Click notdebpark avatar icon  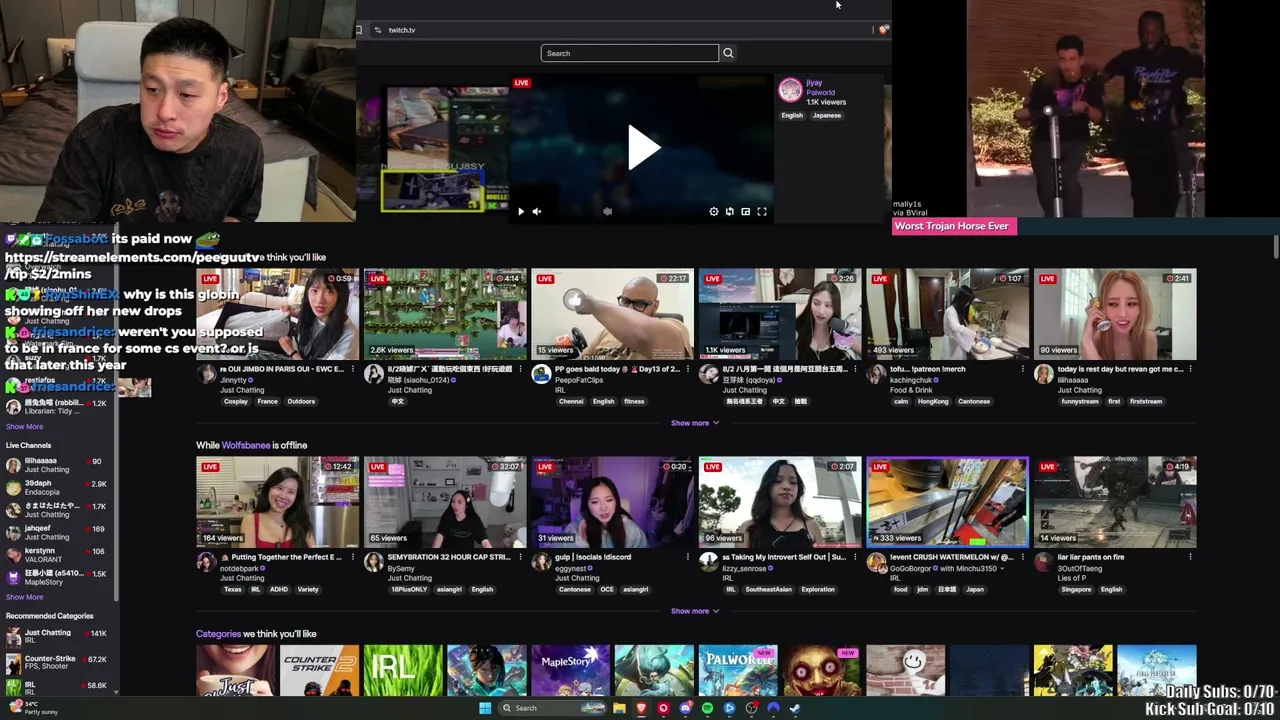pos(206,562)
